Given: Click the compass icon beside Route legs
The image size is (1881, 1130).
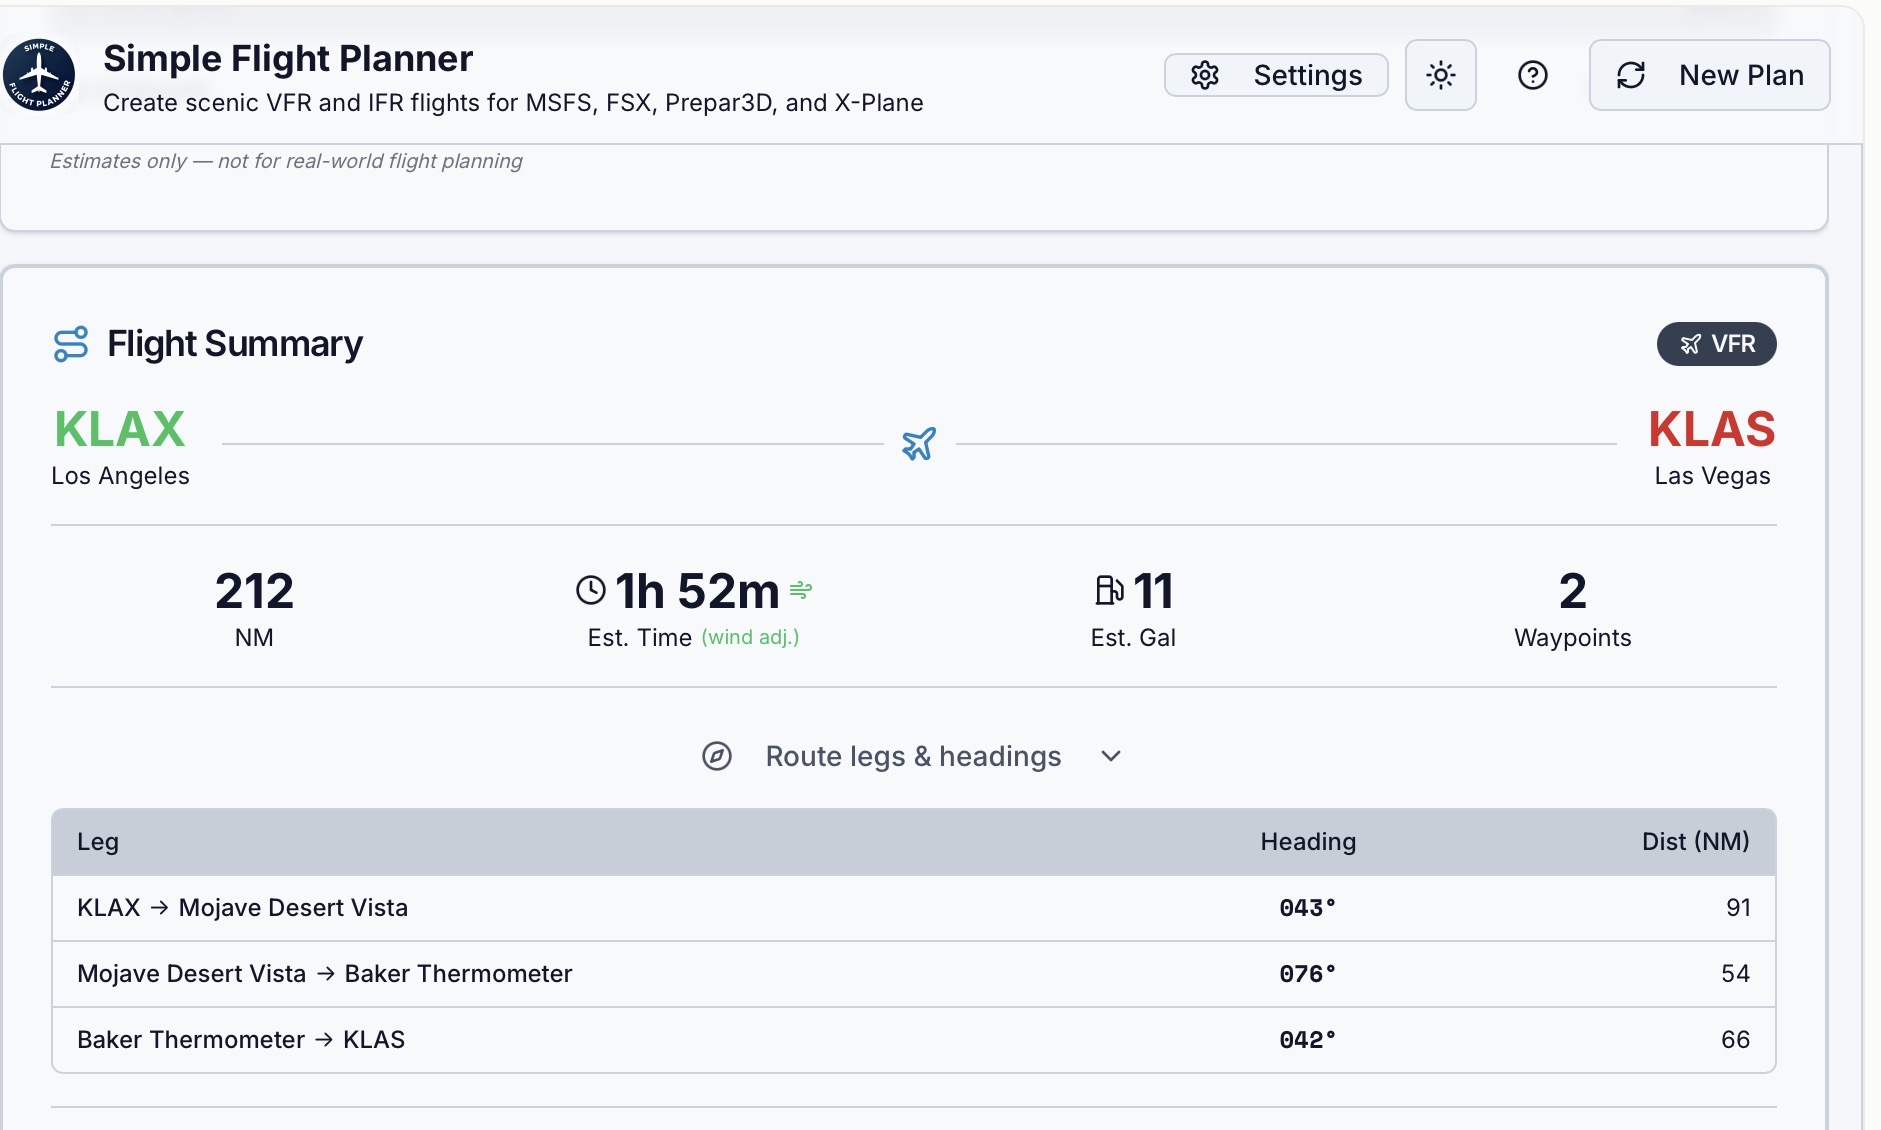Looking at the screenshot, I should [717, 756].
